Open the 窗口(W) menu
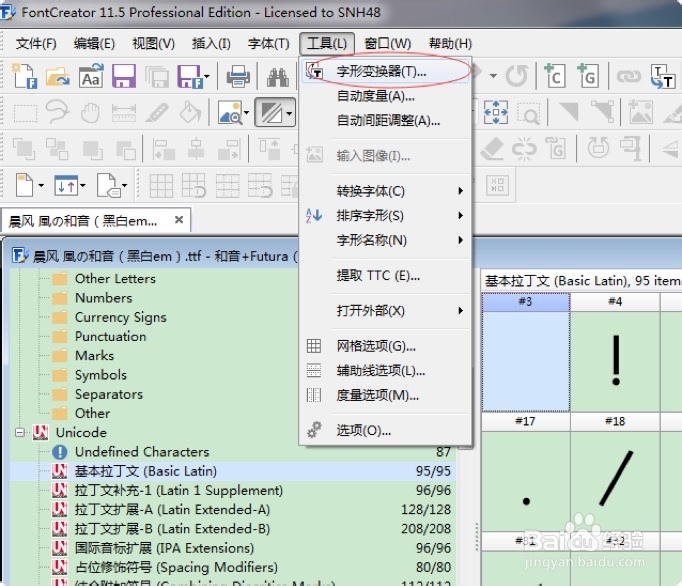This screenshot has height=586, width=682. tap(388, 44)
